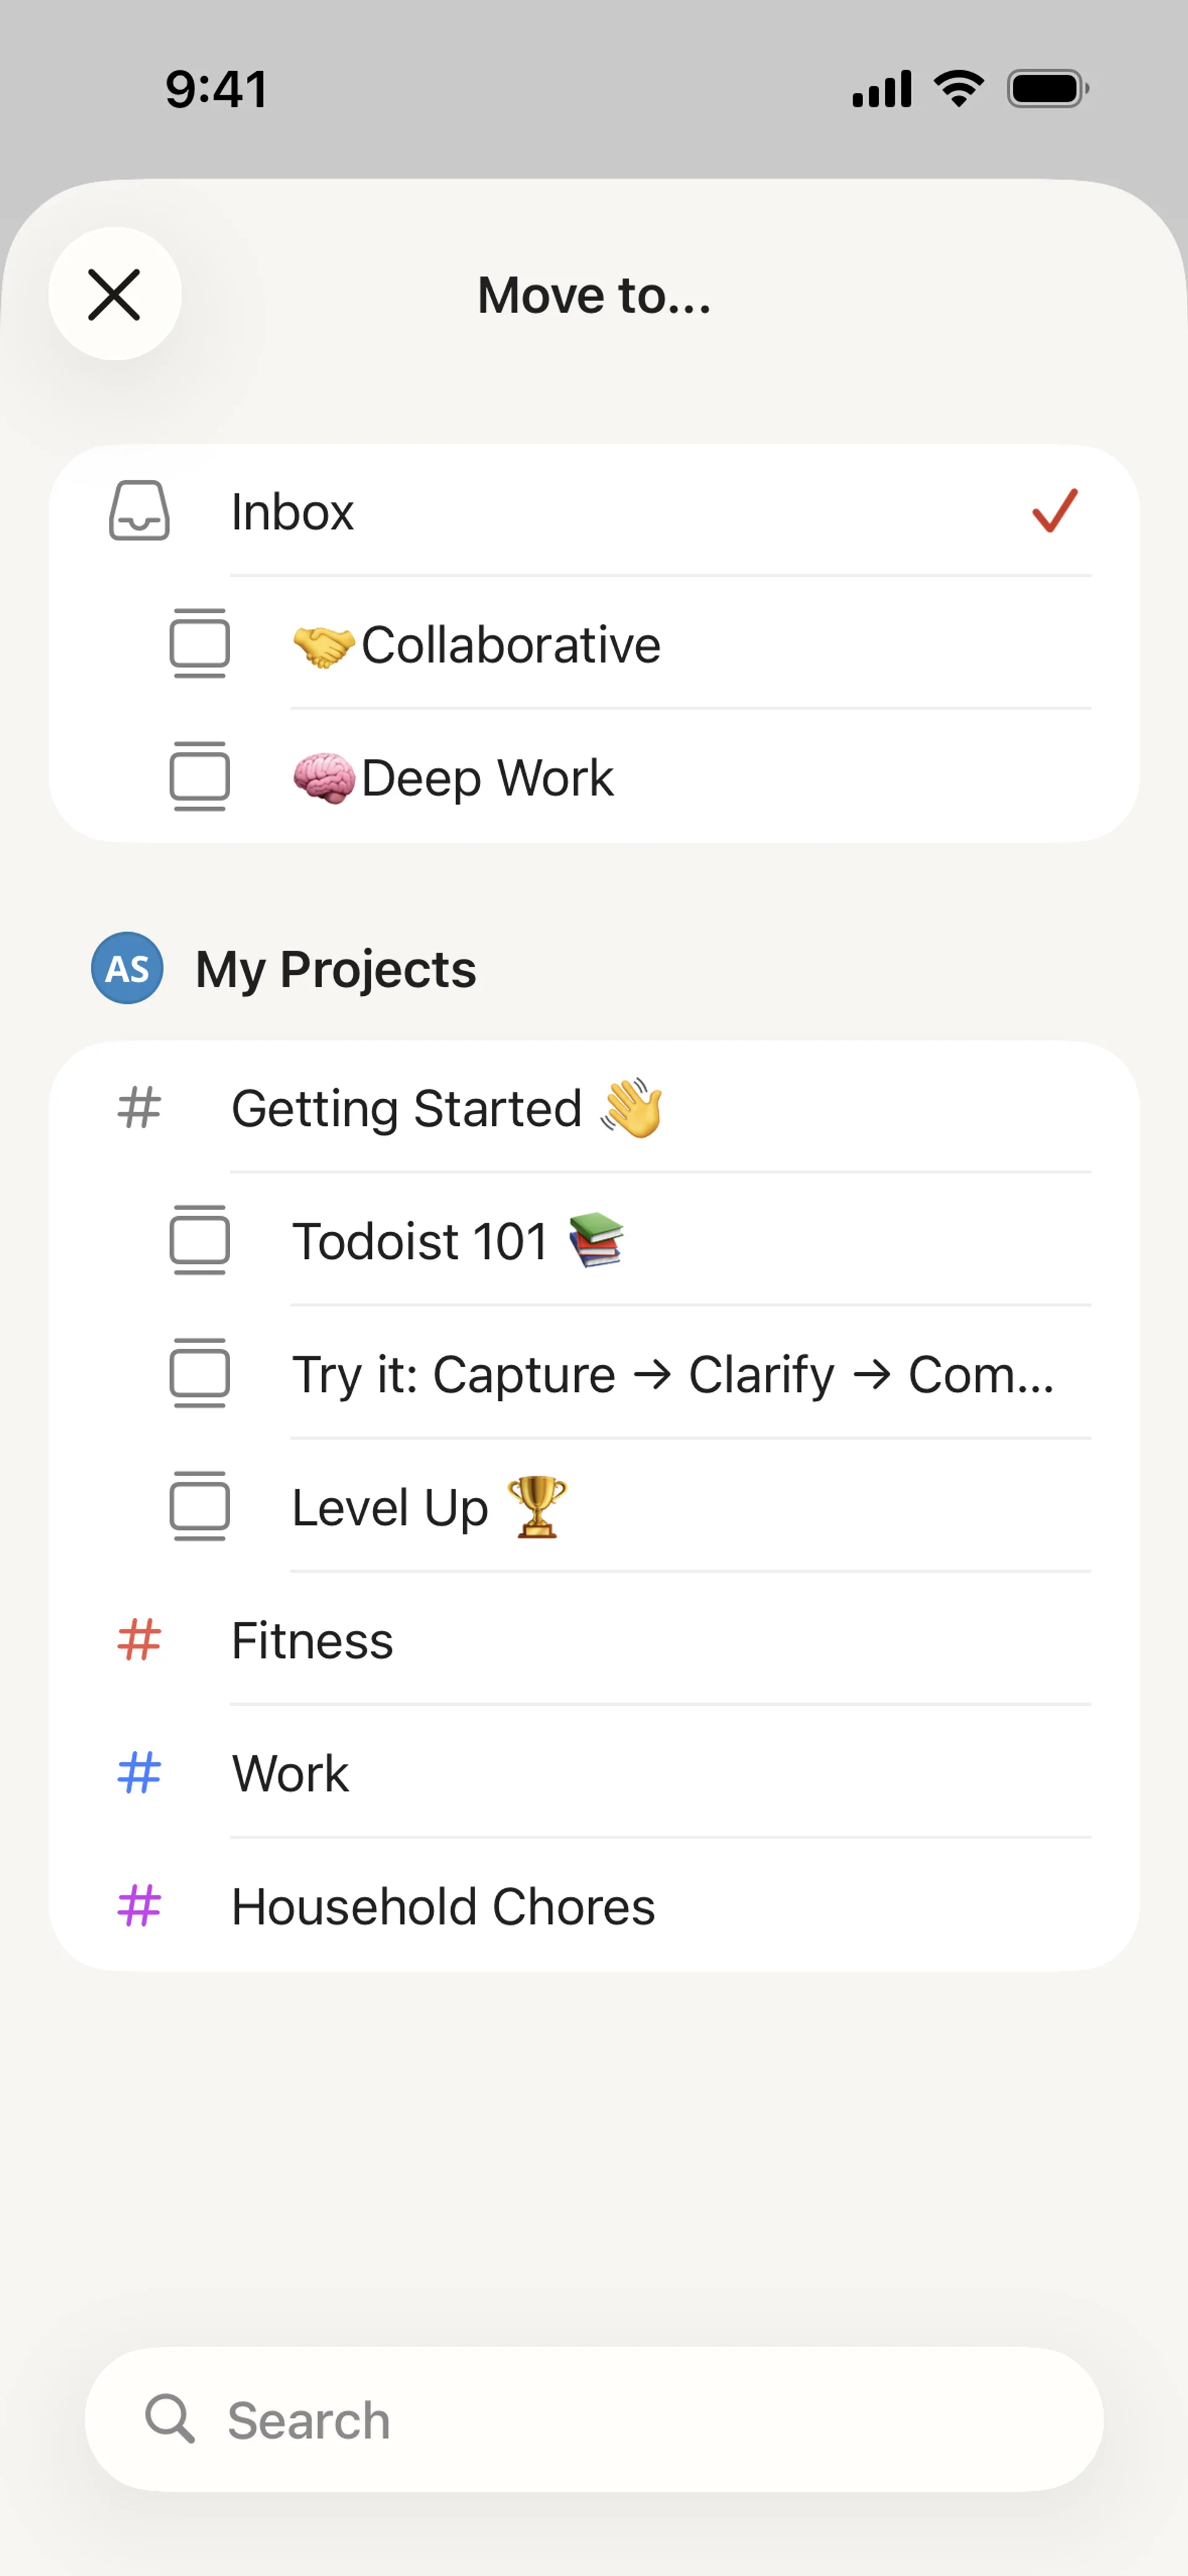Tap the AS profile avatar

[127, 968]
